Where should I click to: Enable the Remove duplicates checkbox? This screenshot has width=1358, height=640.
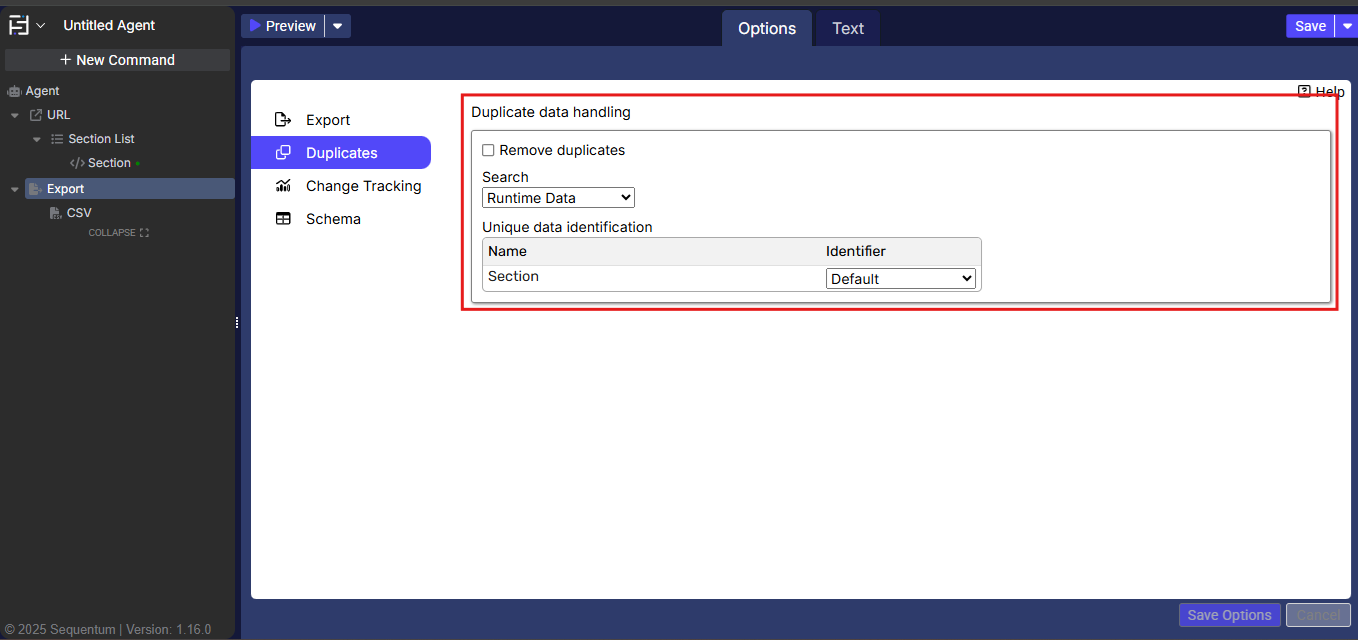[488, 150]
